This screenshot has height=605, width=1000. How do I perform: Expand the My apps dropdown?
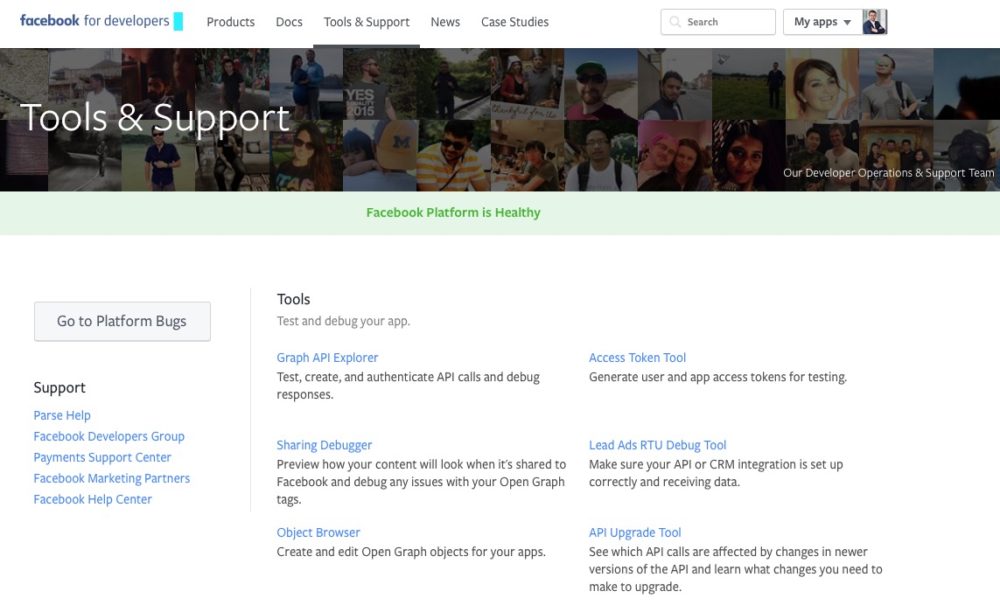(x=822, y=22)
